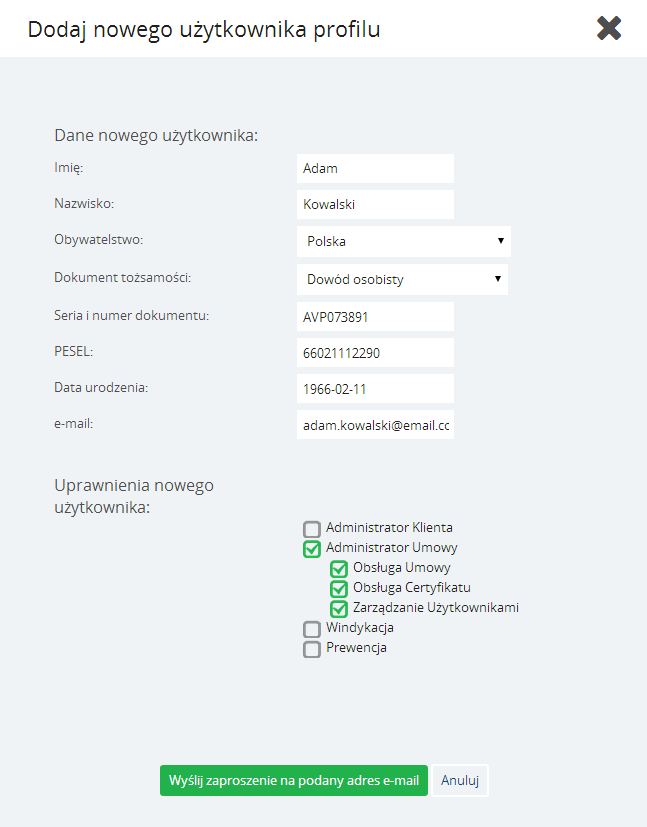Enable the Administrator Klienta checkbox
The image size is (647, 827).
click(x=312, y=529)
